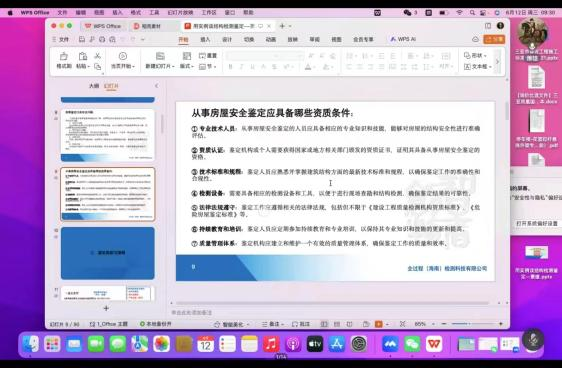Toggle Underline formatting button
The image size is (562, 368).
252,67
